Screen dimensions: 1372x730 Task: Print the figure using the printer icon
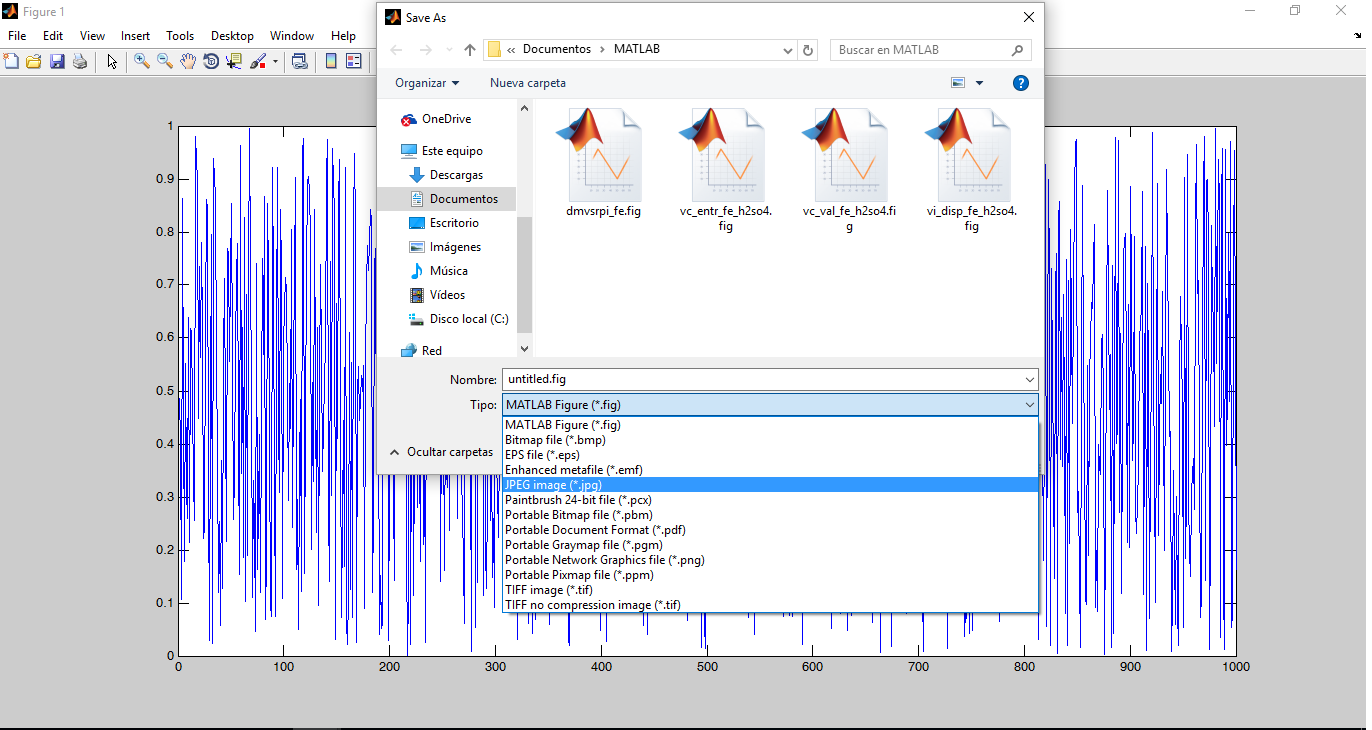79,61
